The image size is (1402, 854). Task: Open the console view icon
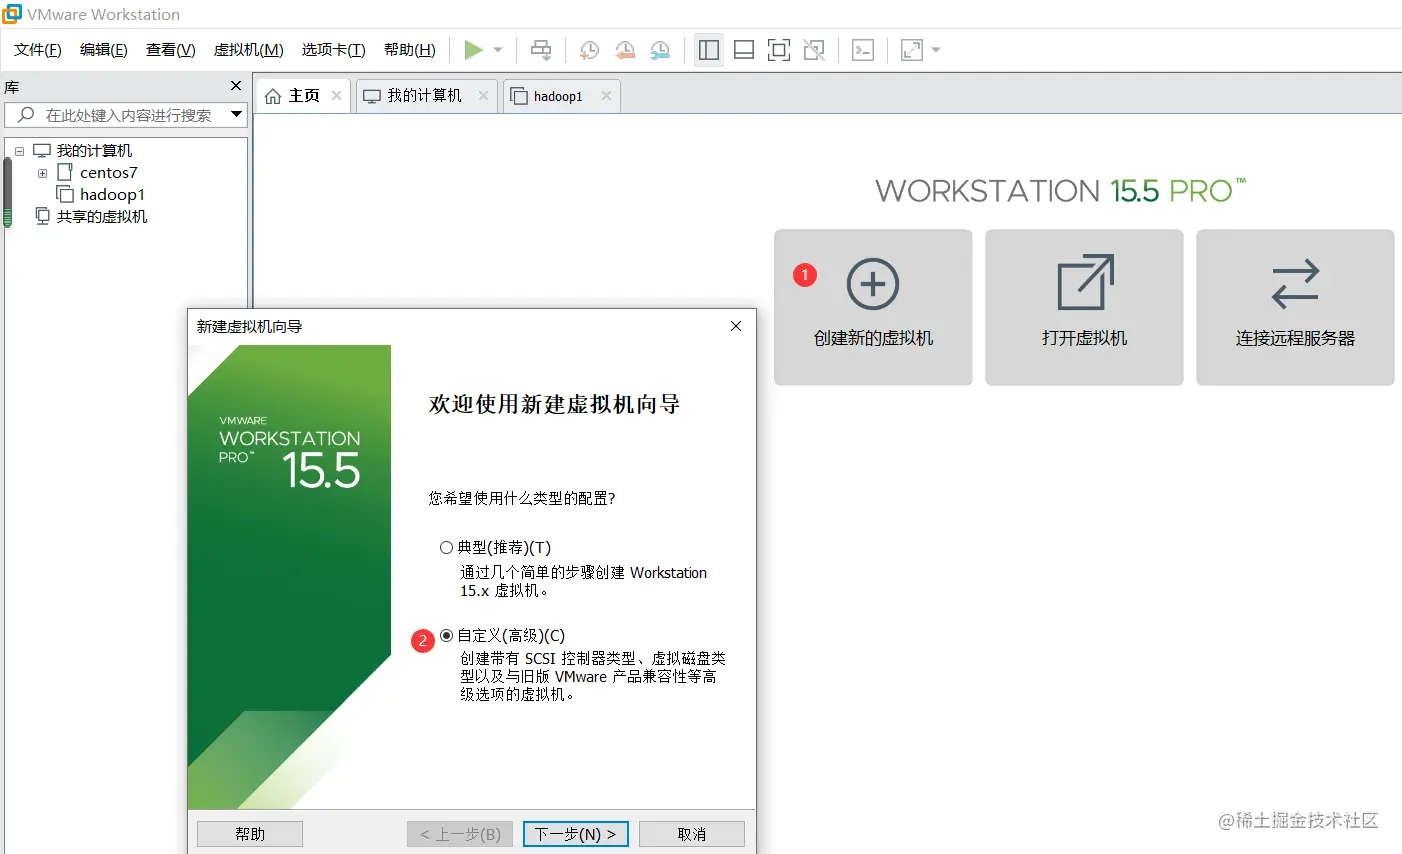[x=863, y=50]
